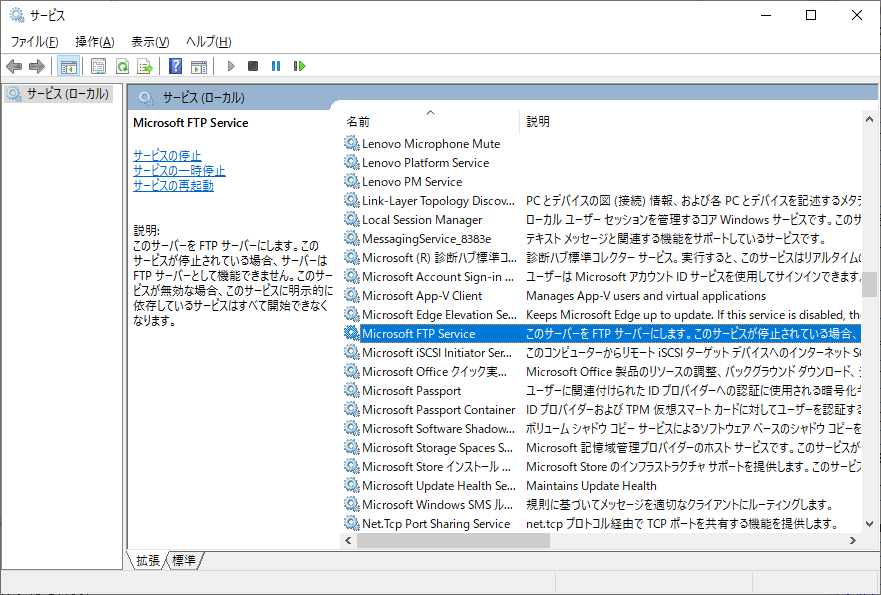Open the 表示 menu
The height and width of the screenshot is (595, 881).
click(x=148, y=41)
